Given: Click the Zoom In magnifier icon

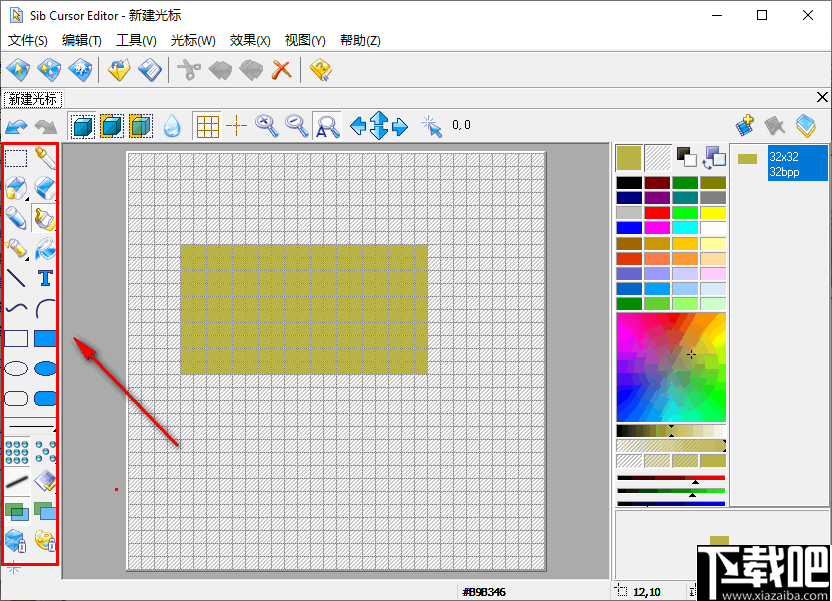Looking at the screenshot, I should (x=265, y=125).
